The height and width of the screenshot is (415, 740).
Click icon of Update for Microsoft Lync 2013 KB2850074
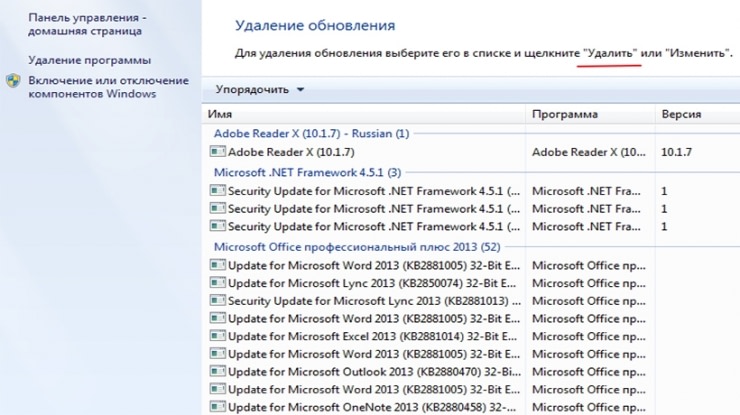click(x=217, y=282)
